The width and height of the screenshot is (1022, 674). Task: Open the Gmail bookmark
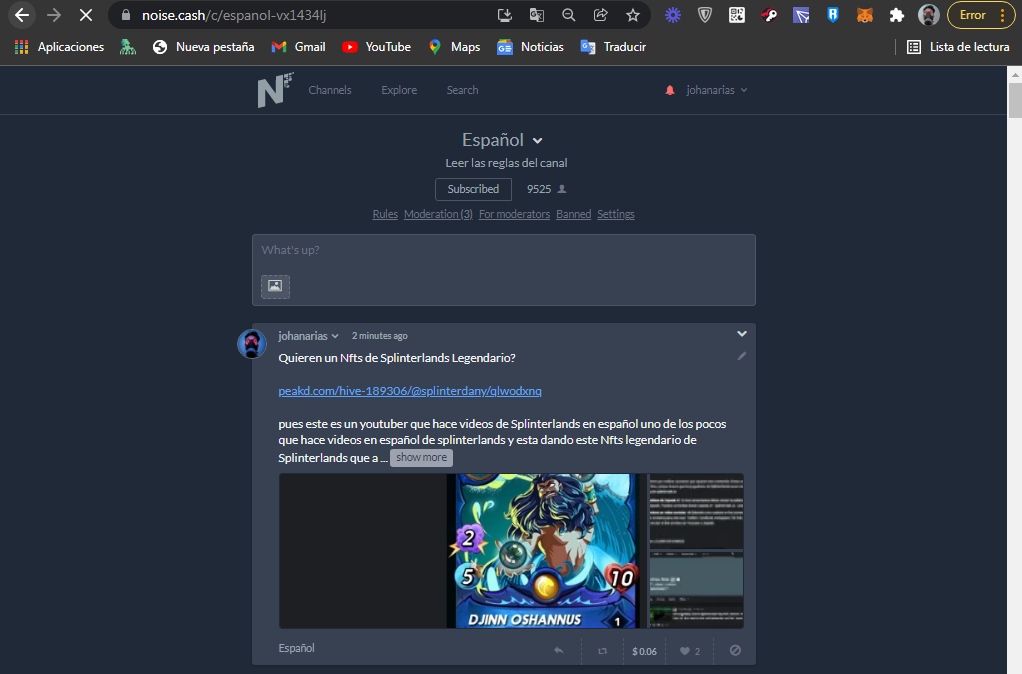pyautogui.click(x=299, y=47)
